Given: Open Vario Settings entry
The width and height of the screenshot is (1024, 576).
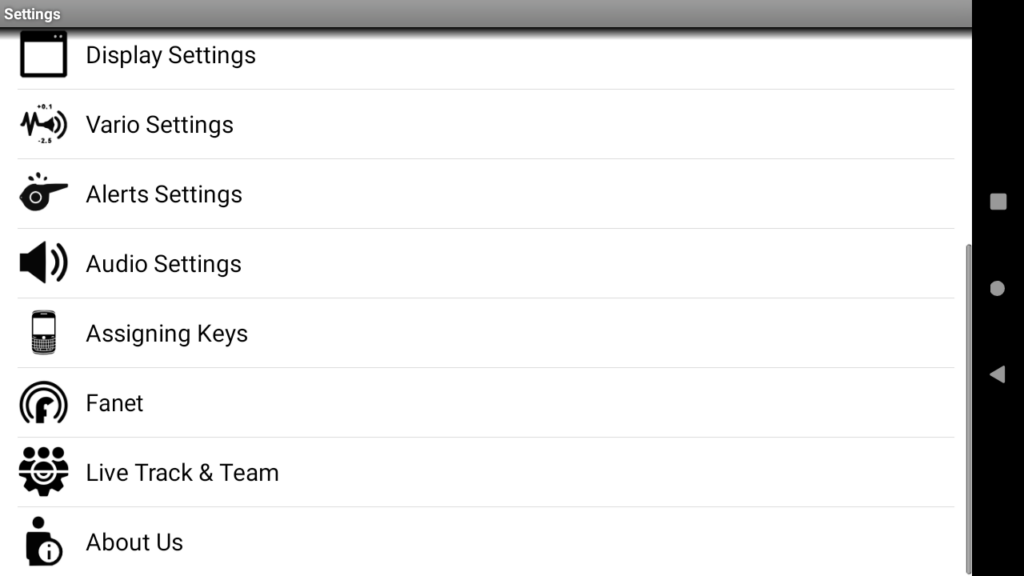Looking at the screenshot, I should point(486,124).
